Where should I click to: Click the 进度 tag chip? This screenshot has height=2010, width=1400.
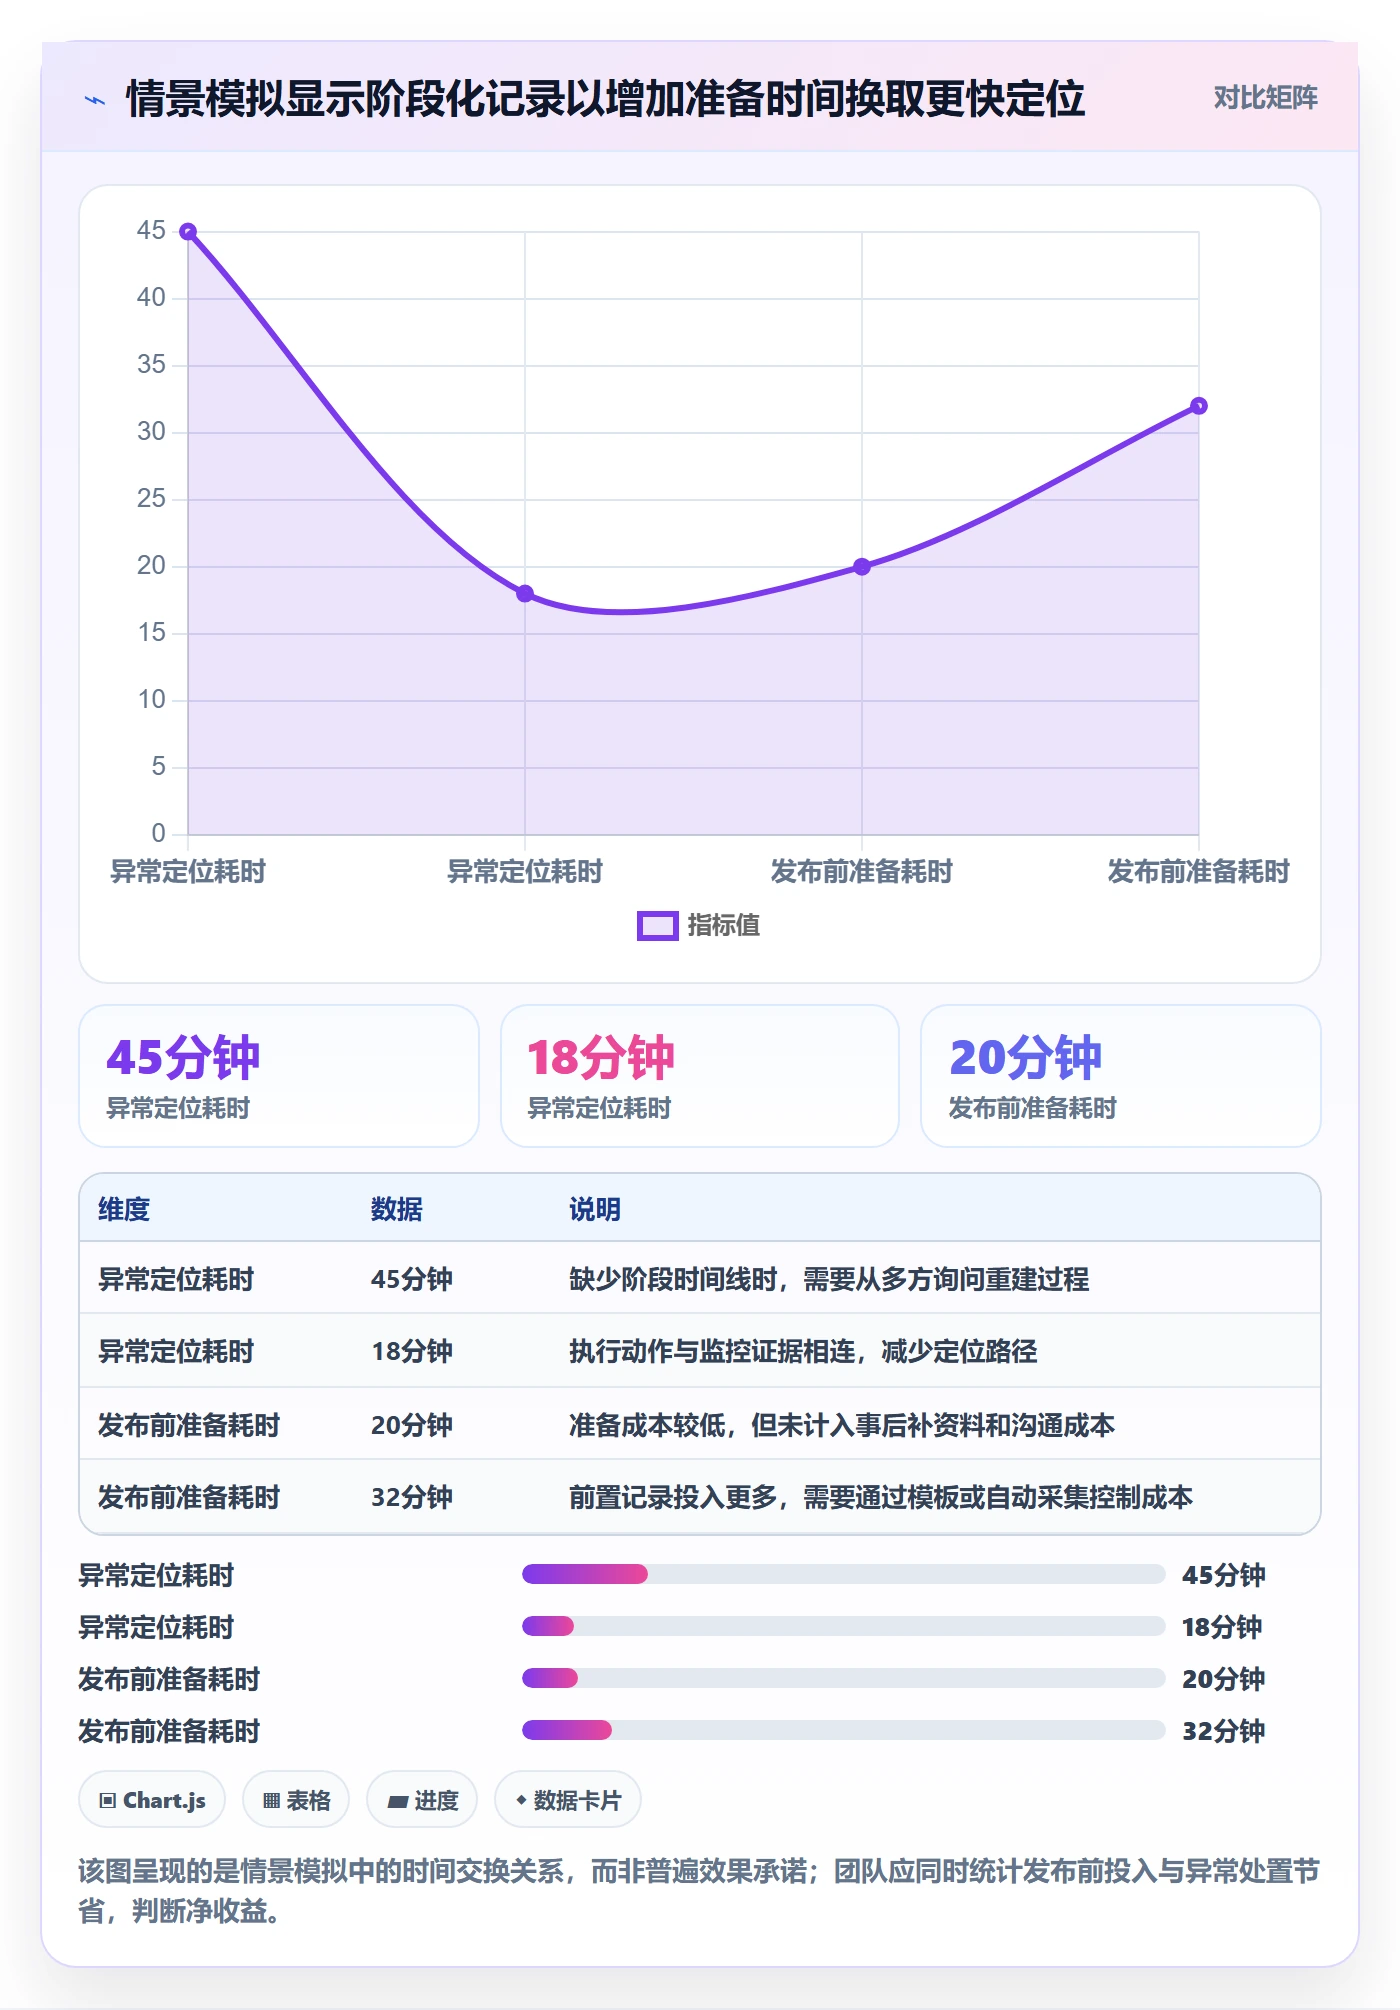click(422, 1801)
